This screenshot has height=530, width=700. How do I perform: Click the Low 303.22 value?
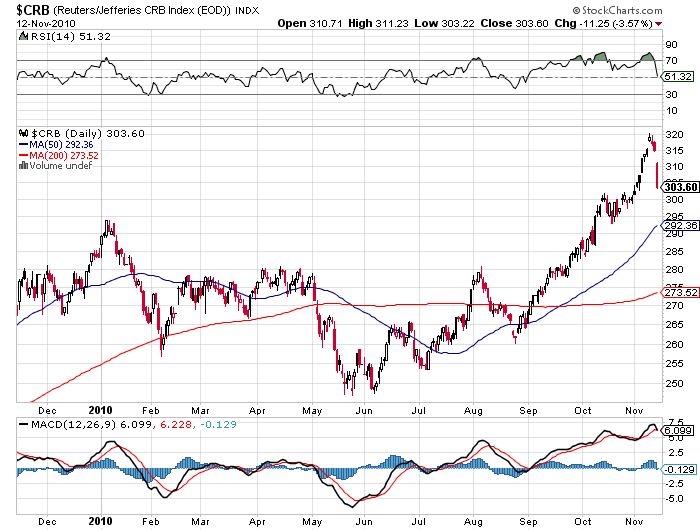pos(444,23)
